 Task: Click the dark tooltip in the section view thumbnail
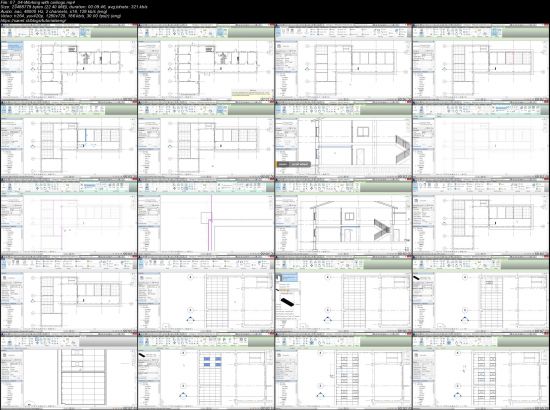pos(293,164)
